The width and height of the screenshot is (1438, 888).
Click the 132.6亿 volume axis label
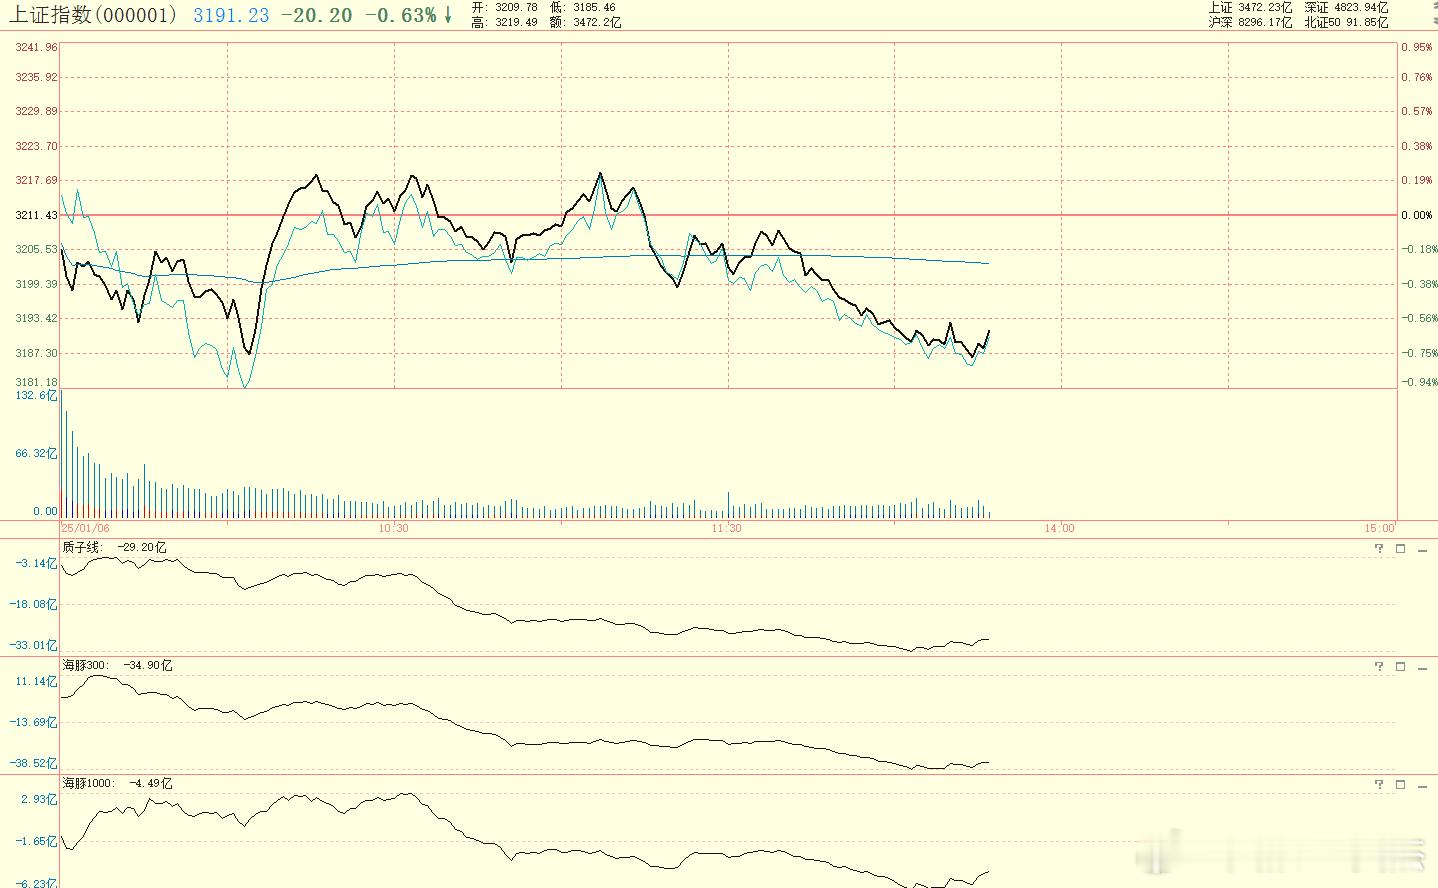click(37, 396)
